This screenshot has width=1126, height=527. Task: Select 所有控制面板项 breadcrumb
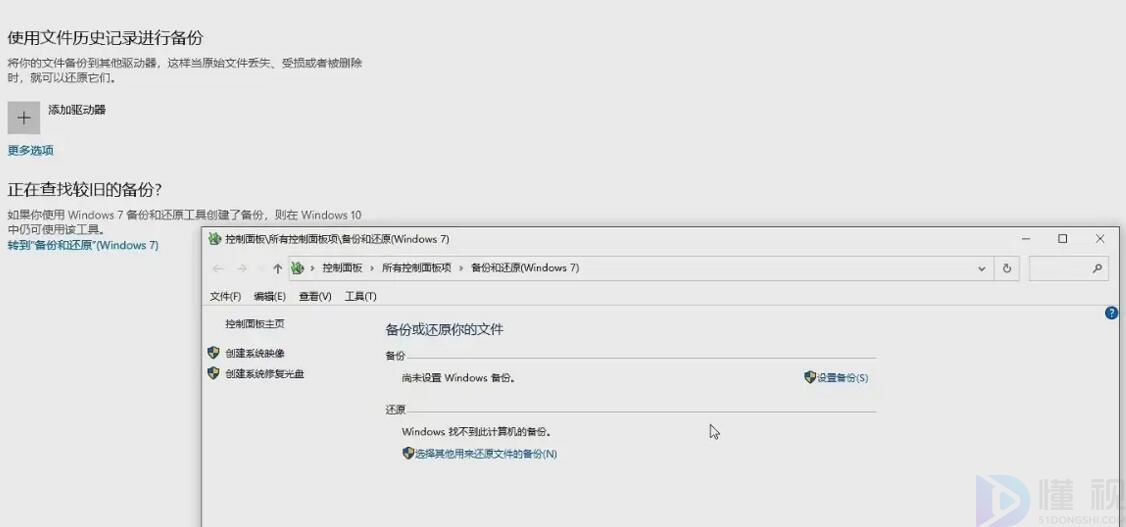(x=417, y=268)
